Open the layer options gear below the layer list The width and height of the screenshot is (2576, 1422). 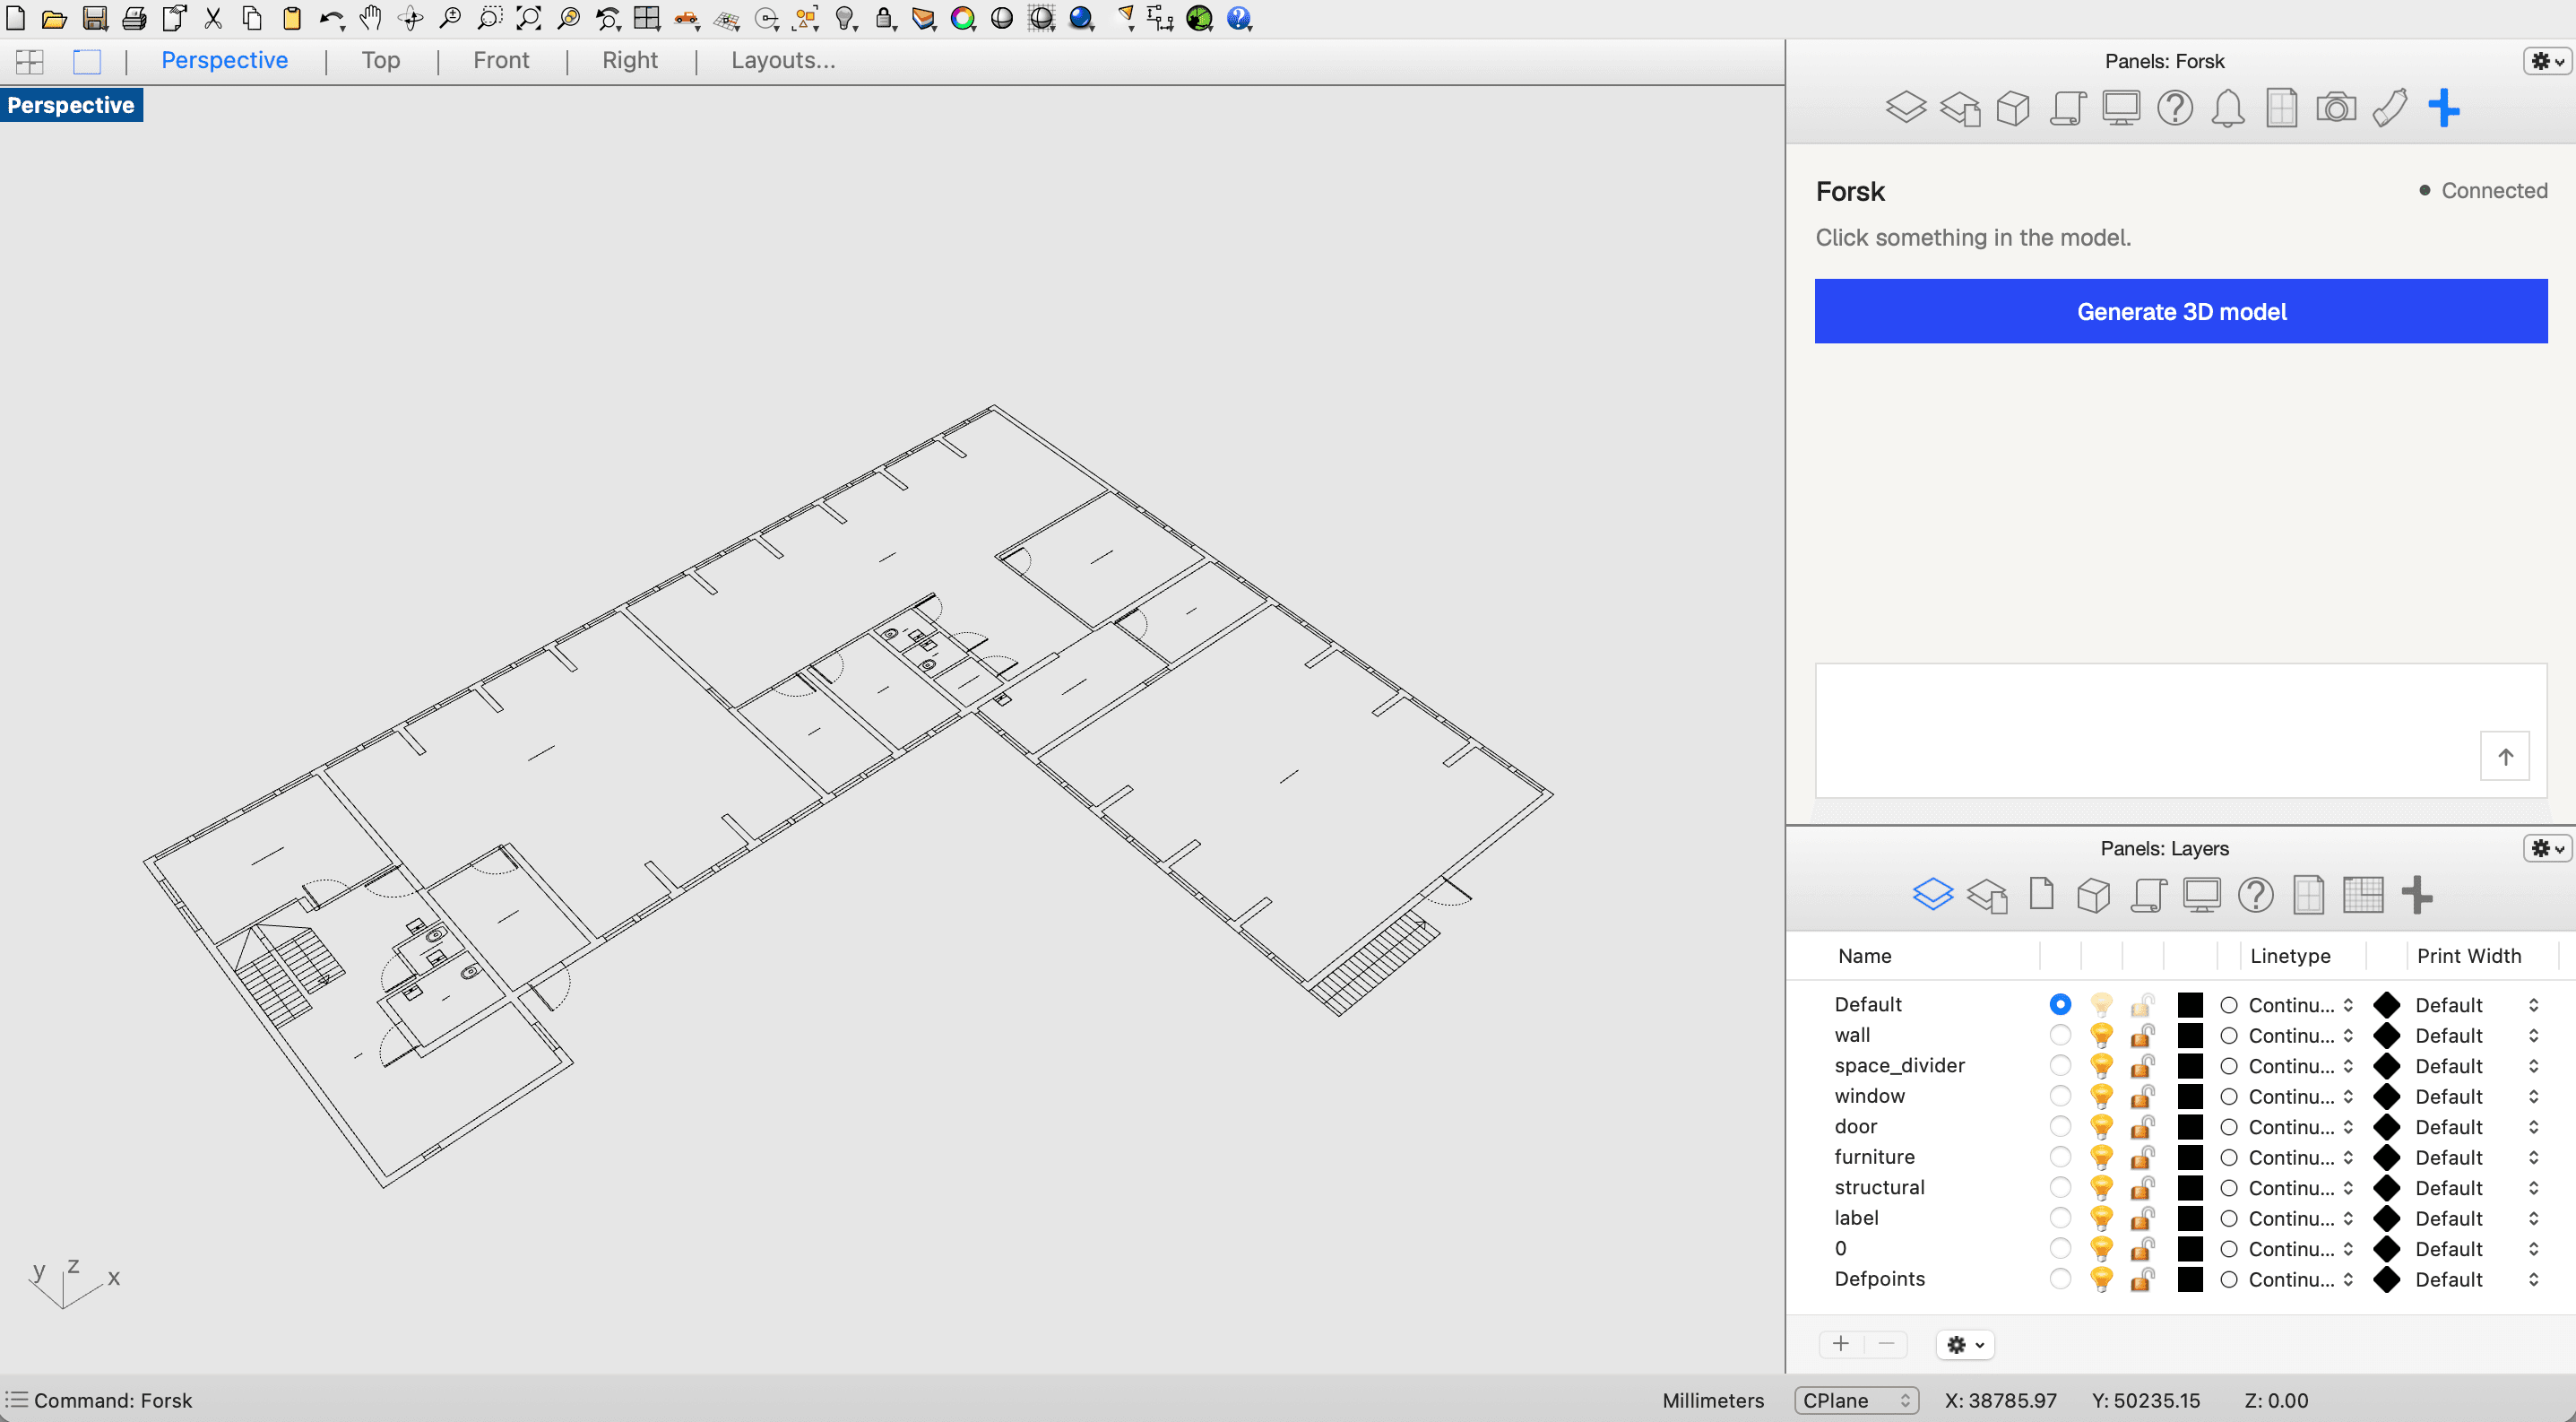pyautogui.click(x=1965, y=1344)
